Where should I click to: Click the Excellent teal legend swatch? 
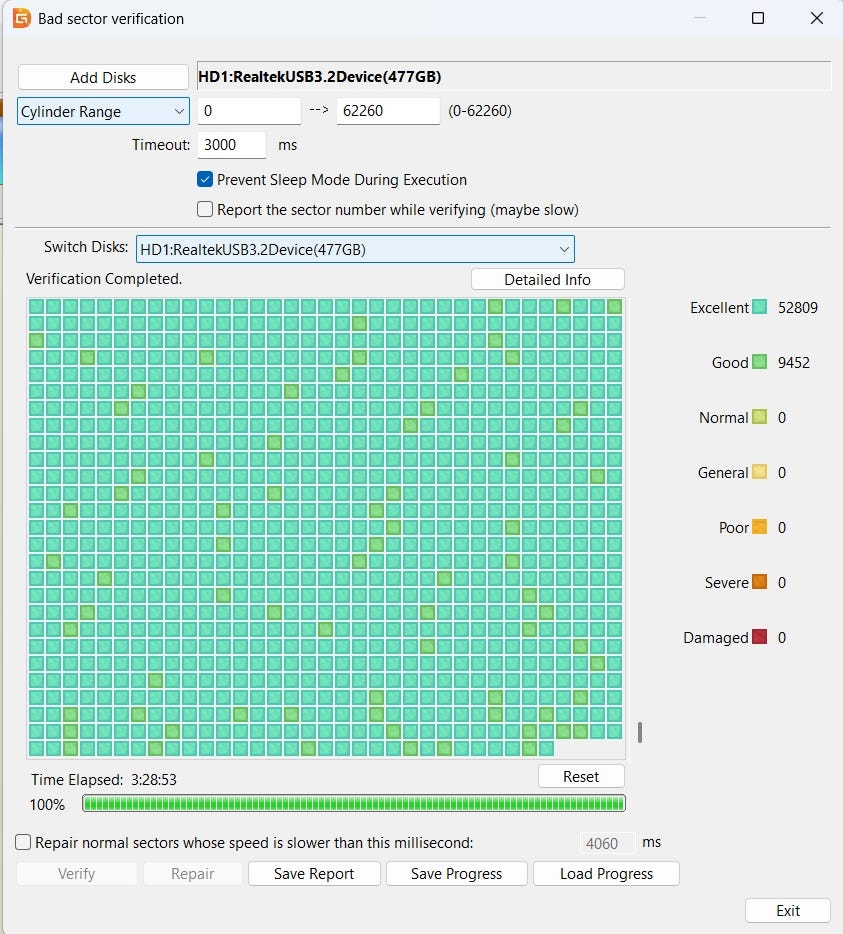coord(760,308)
